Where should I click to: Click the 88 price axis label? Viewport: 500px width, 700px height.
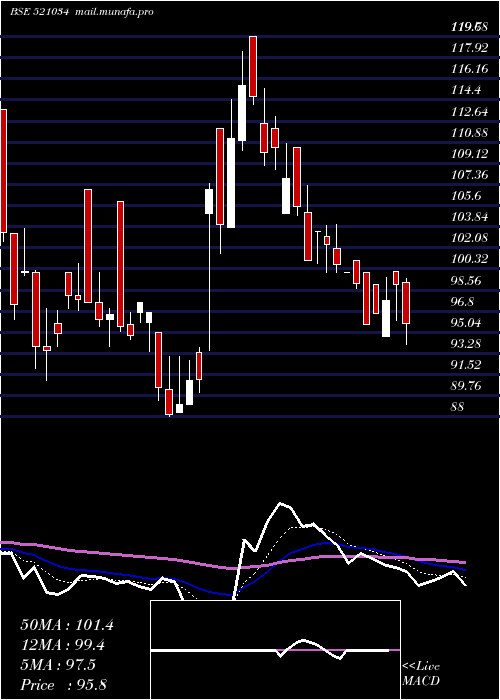click(x=458, y=407)
